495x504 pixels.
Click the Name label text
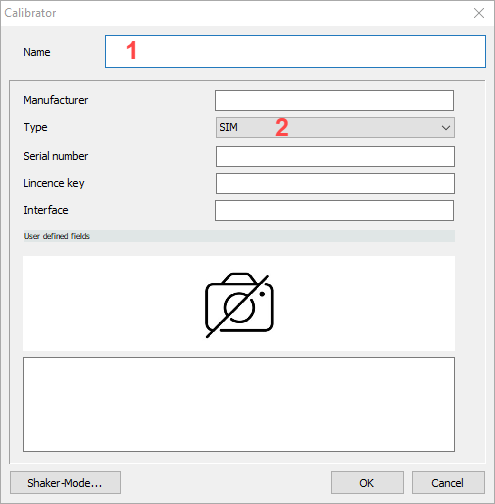click(37, 52)
